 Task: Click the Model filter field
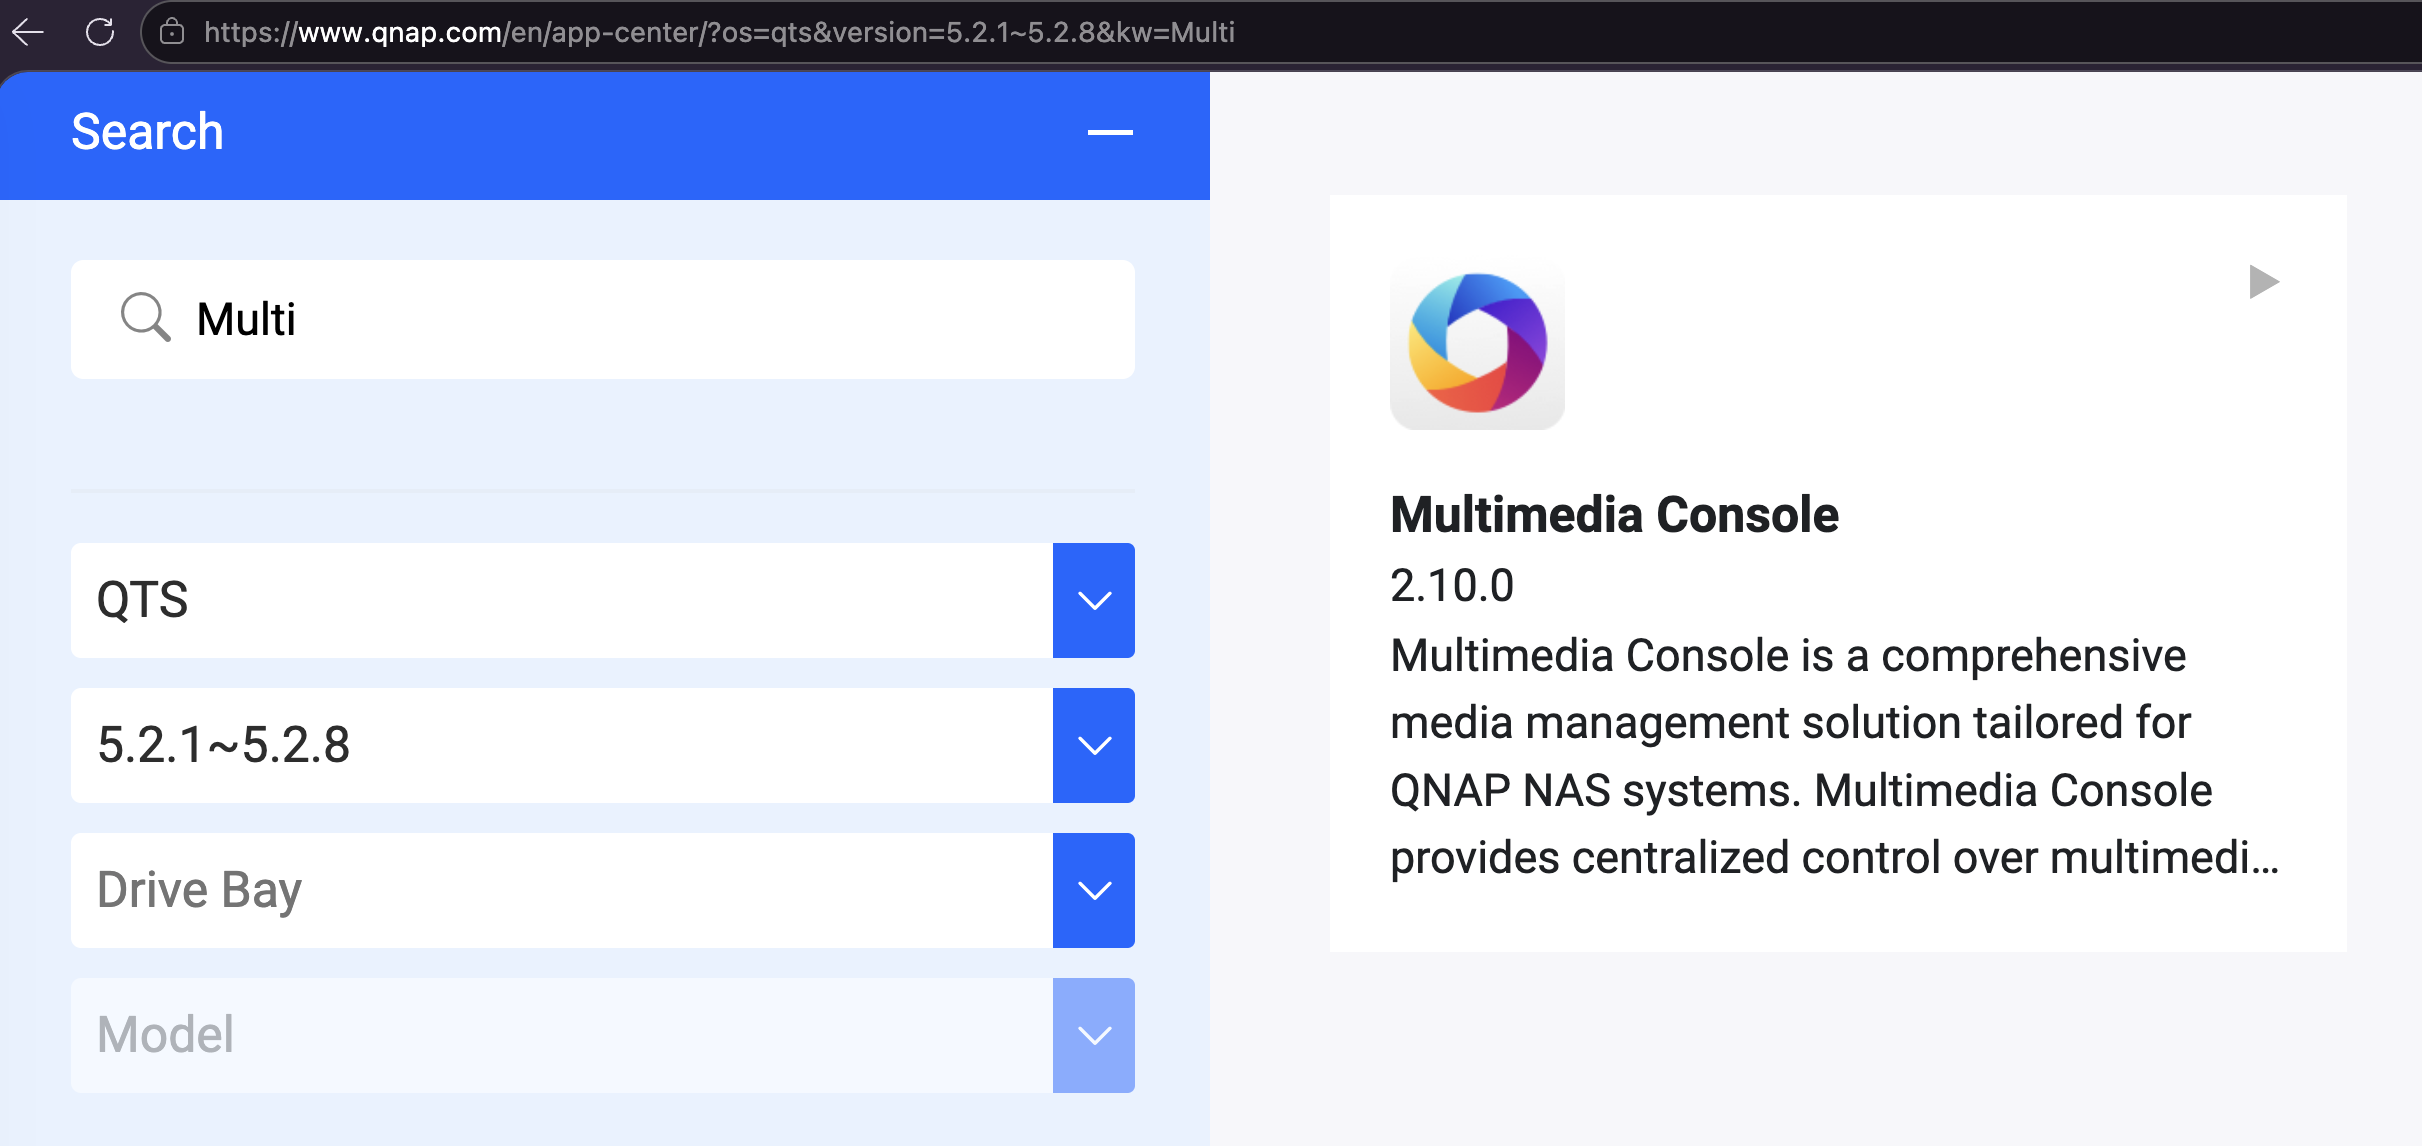(x=560, y=1035)
